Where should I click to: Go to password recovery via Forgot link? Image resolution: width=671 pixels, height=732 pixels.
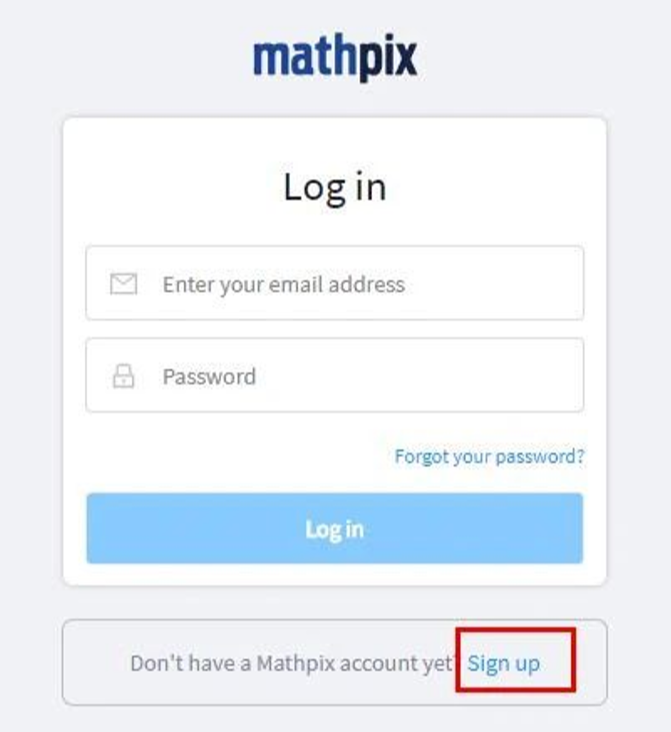[x=489, y=456]
